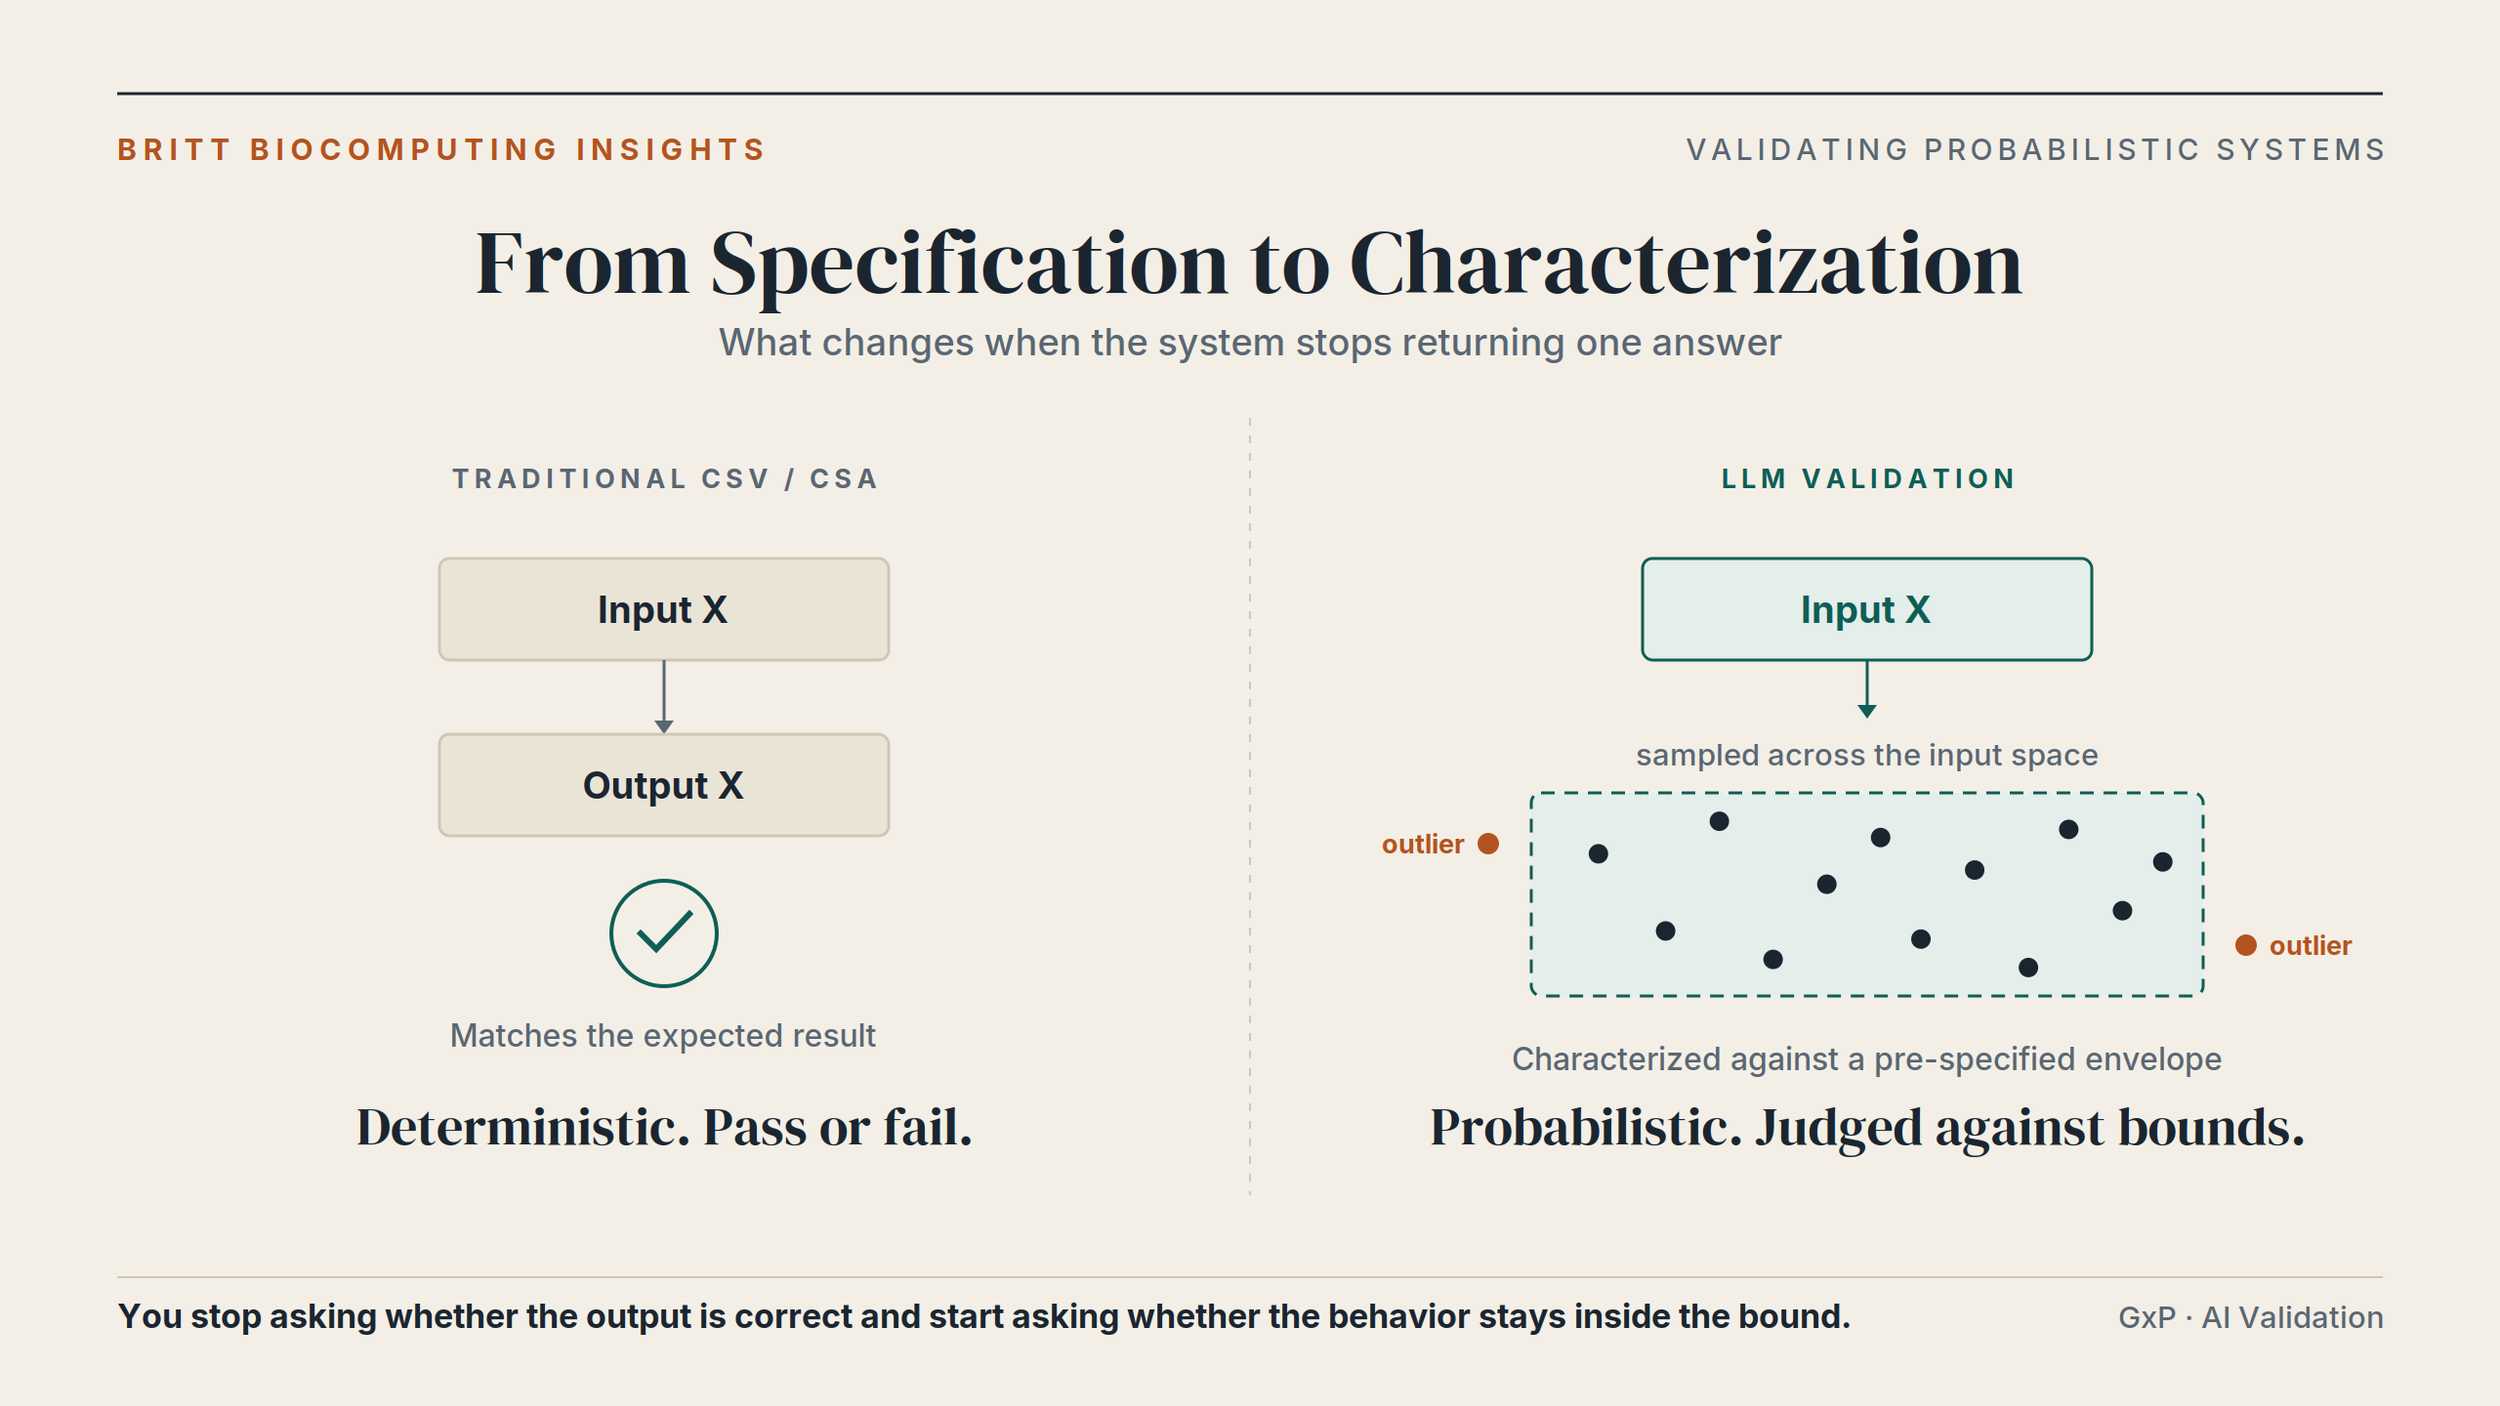2500x1406 pixels.
Task: Click the LLM Validation heading
Action: pos(1868,479)
